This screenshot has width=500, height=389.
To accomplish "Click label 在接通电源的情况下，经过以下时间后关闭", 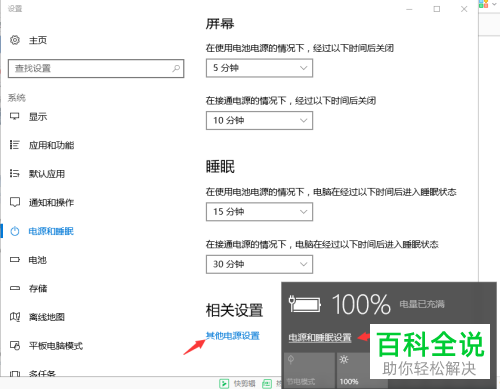I will 291,100.
